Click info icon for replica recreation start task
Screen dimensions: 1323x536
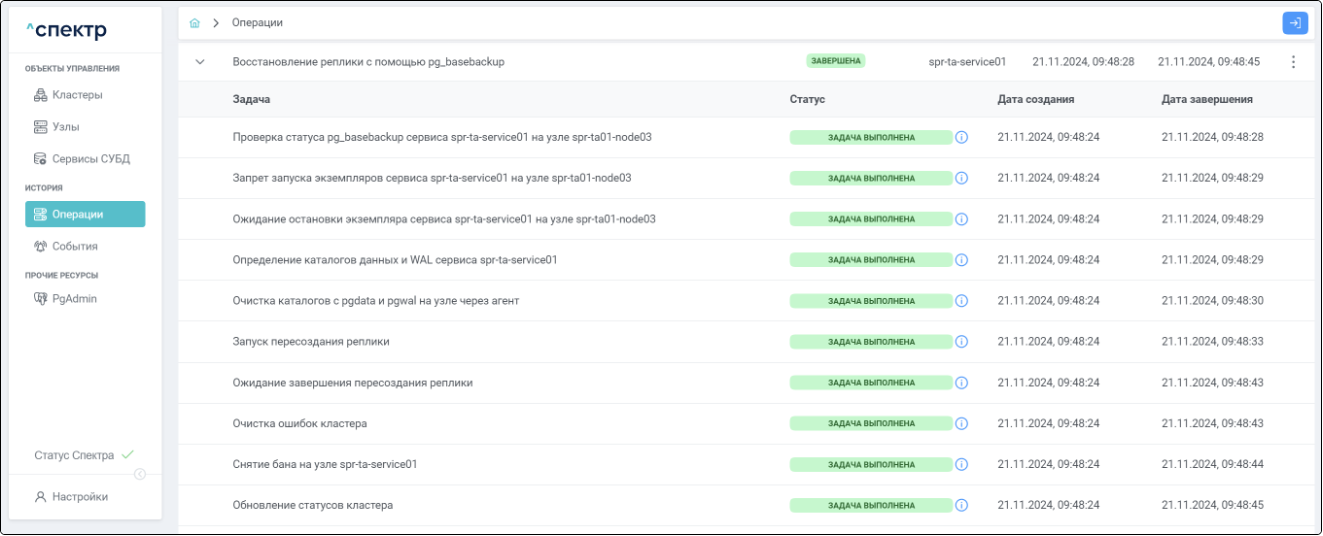(x=962, y=342)
